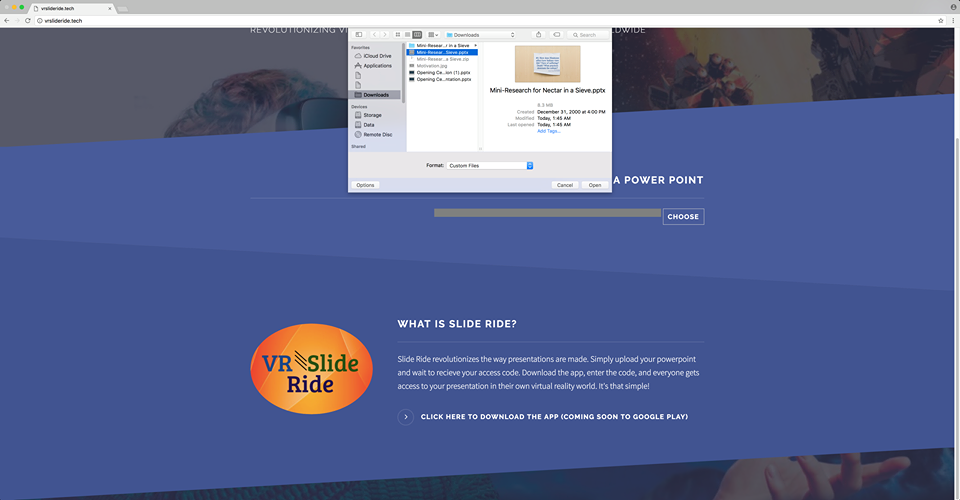Select the vrslideride.tech browser tab
Image resolution: width=960 pixels, height=500 pixels.
click(x=72, y=9)
